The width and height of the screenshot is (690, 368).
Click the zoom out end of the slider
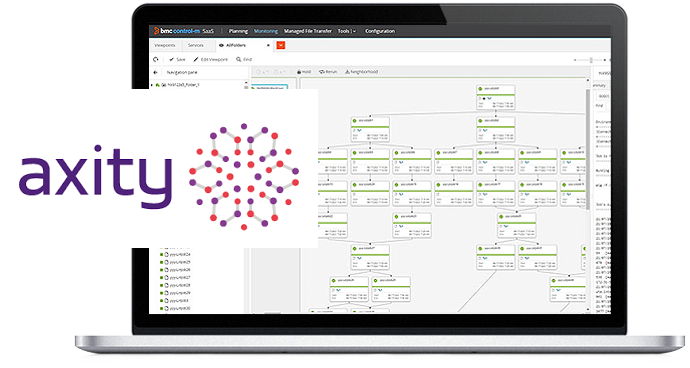click(575, 59)
